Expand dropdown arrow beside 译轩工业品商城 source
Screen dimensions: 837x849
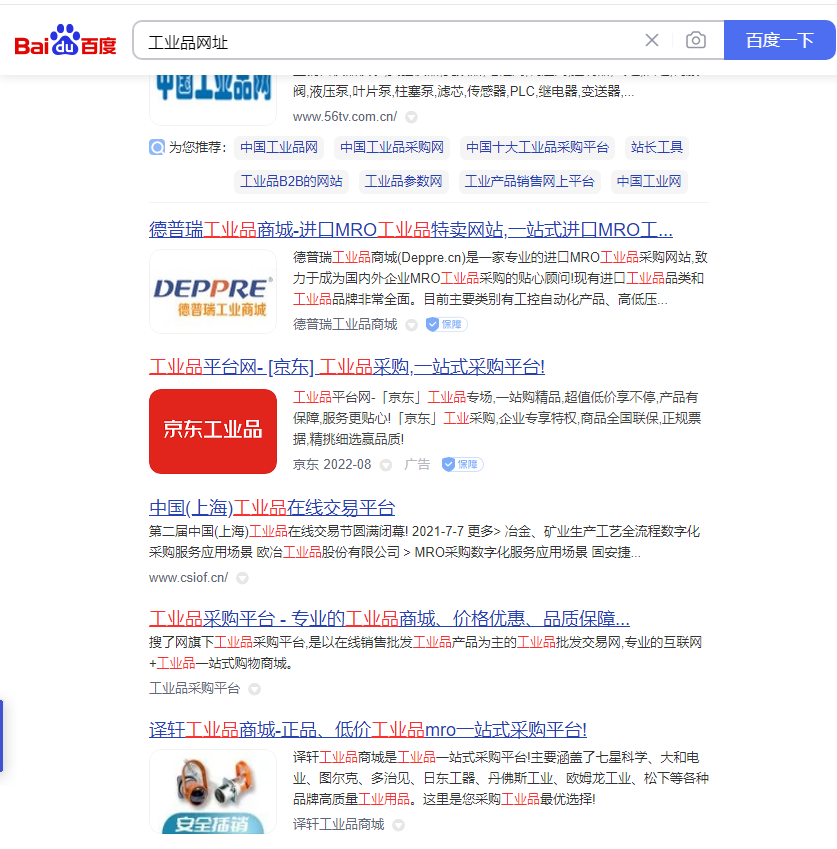coord(398,825)
